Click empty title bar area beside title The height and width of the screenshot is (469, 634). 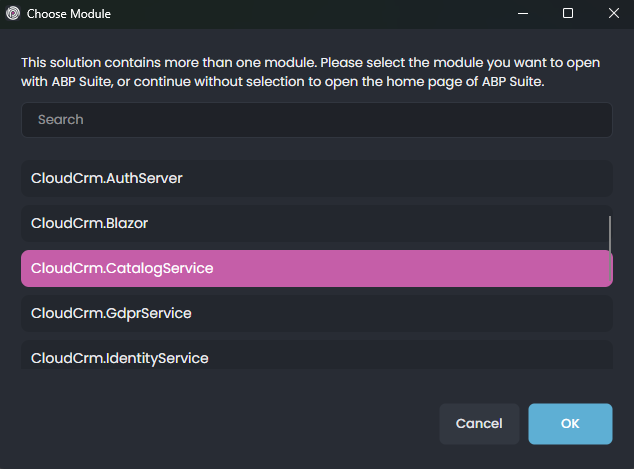[300, 14]
